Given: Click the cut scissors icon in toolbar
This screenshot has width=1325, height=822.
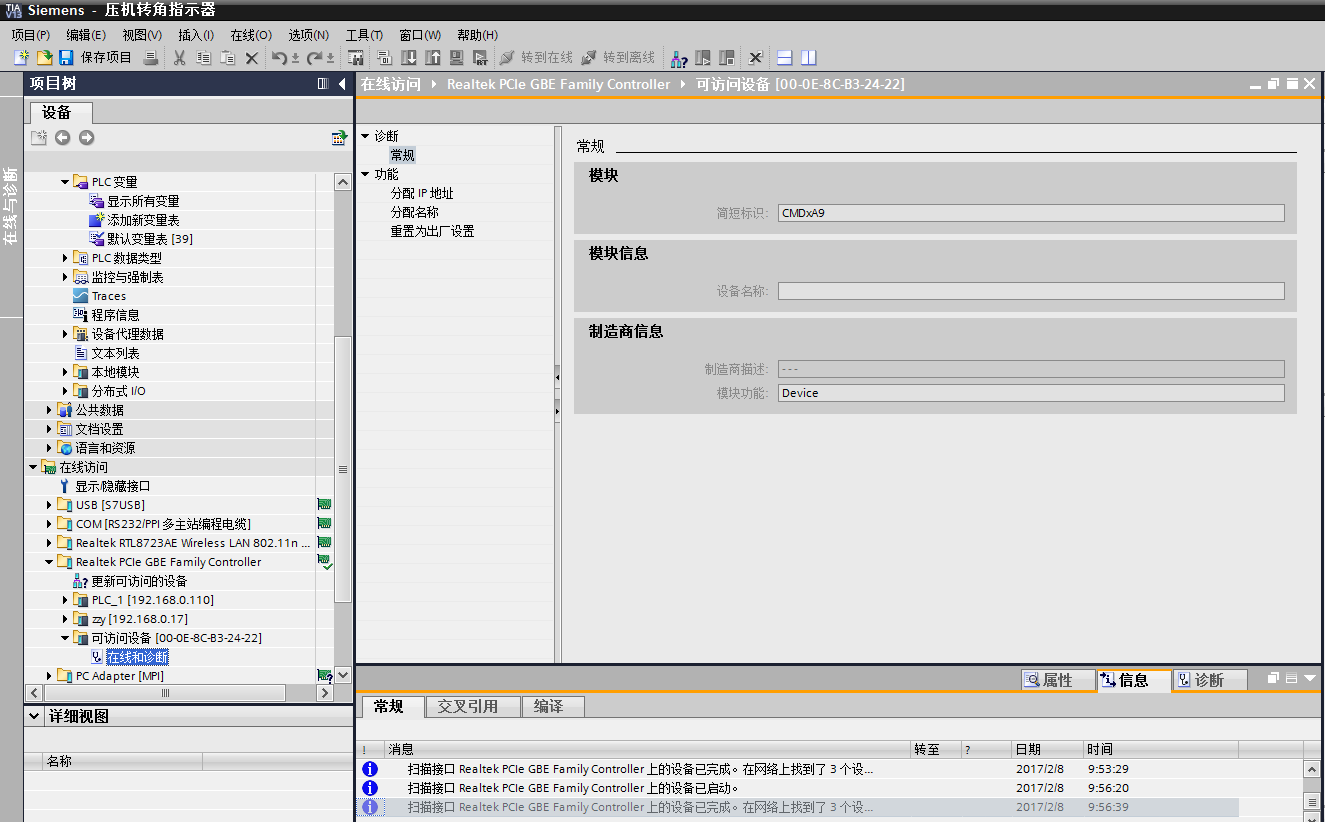Looking at the screenshot, I should 179,58.
